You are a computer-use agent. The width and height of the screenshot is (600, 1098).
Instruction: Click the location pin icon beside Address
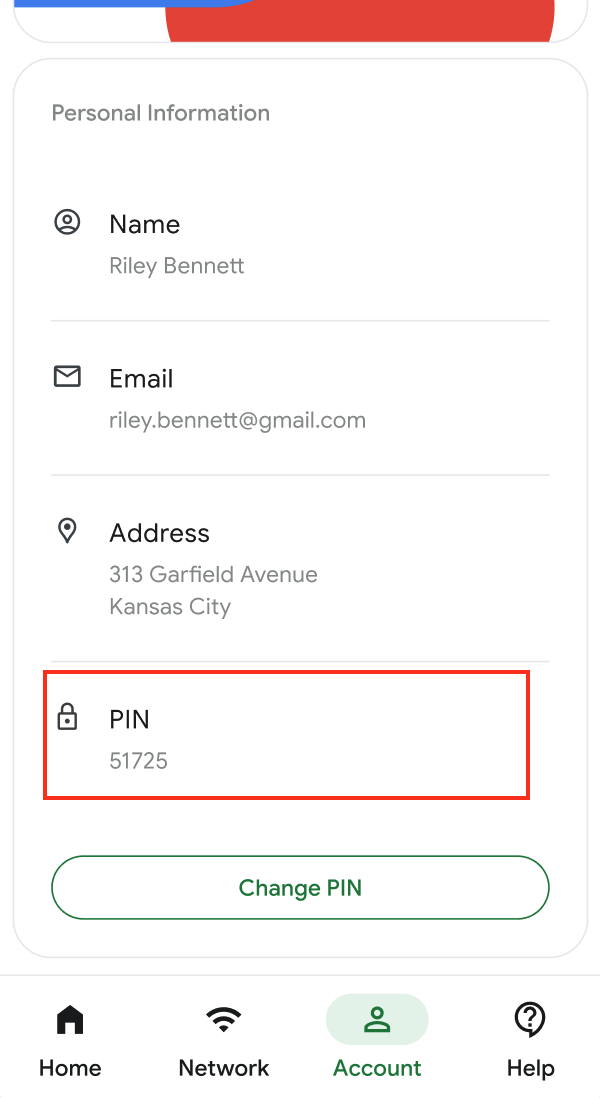67,531
